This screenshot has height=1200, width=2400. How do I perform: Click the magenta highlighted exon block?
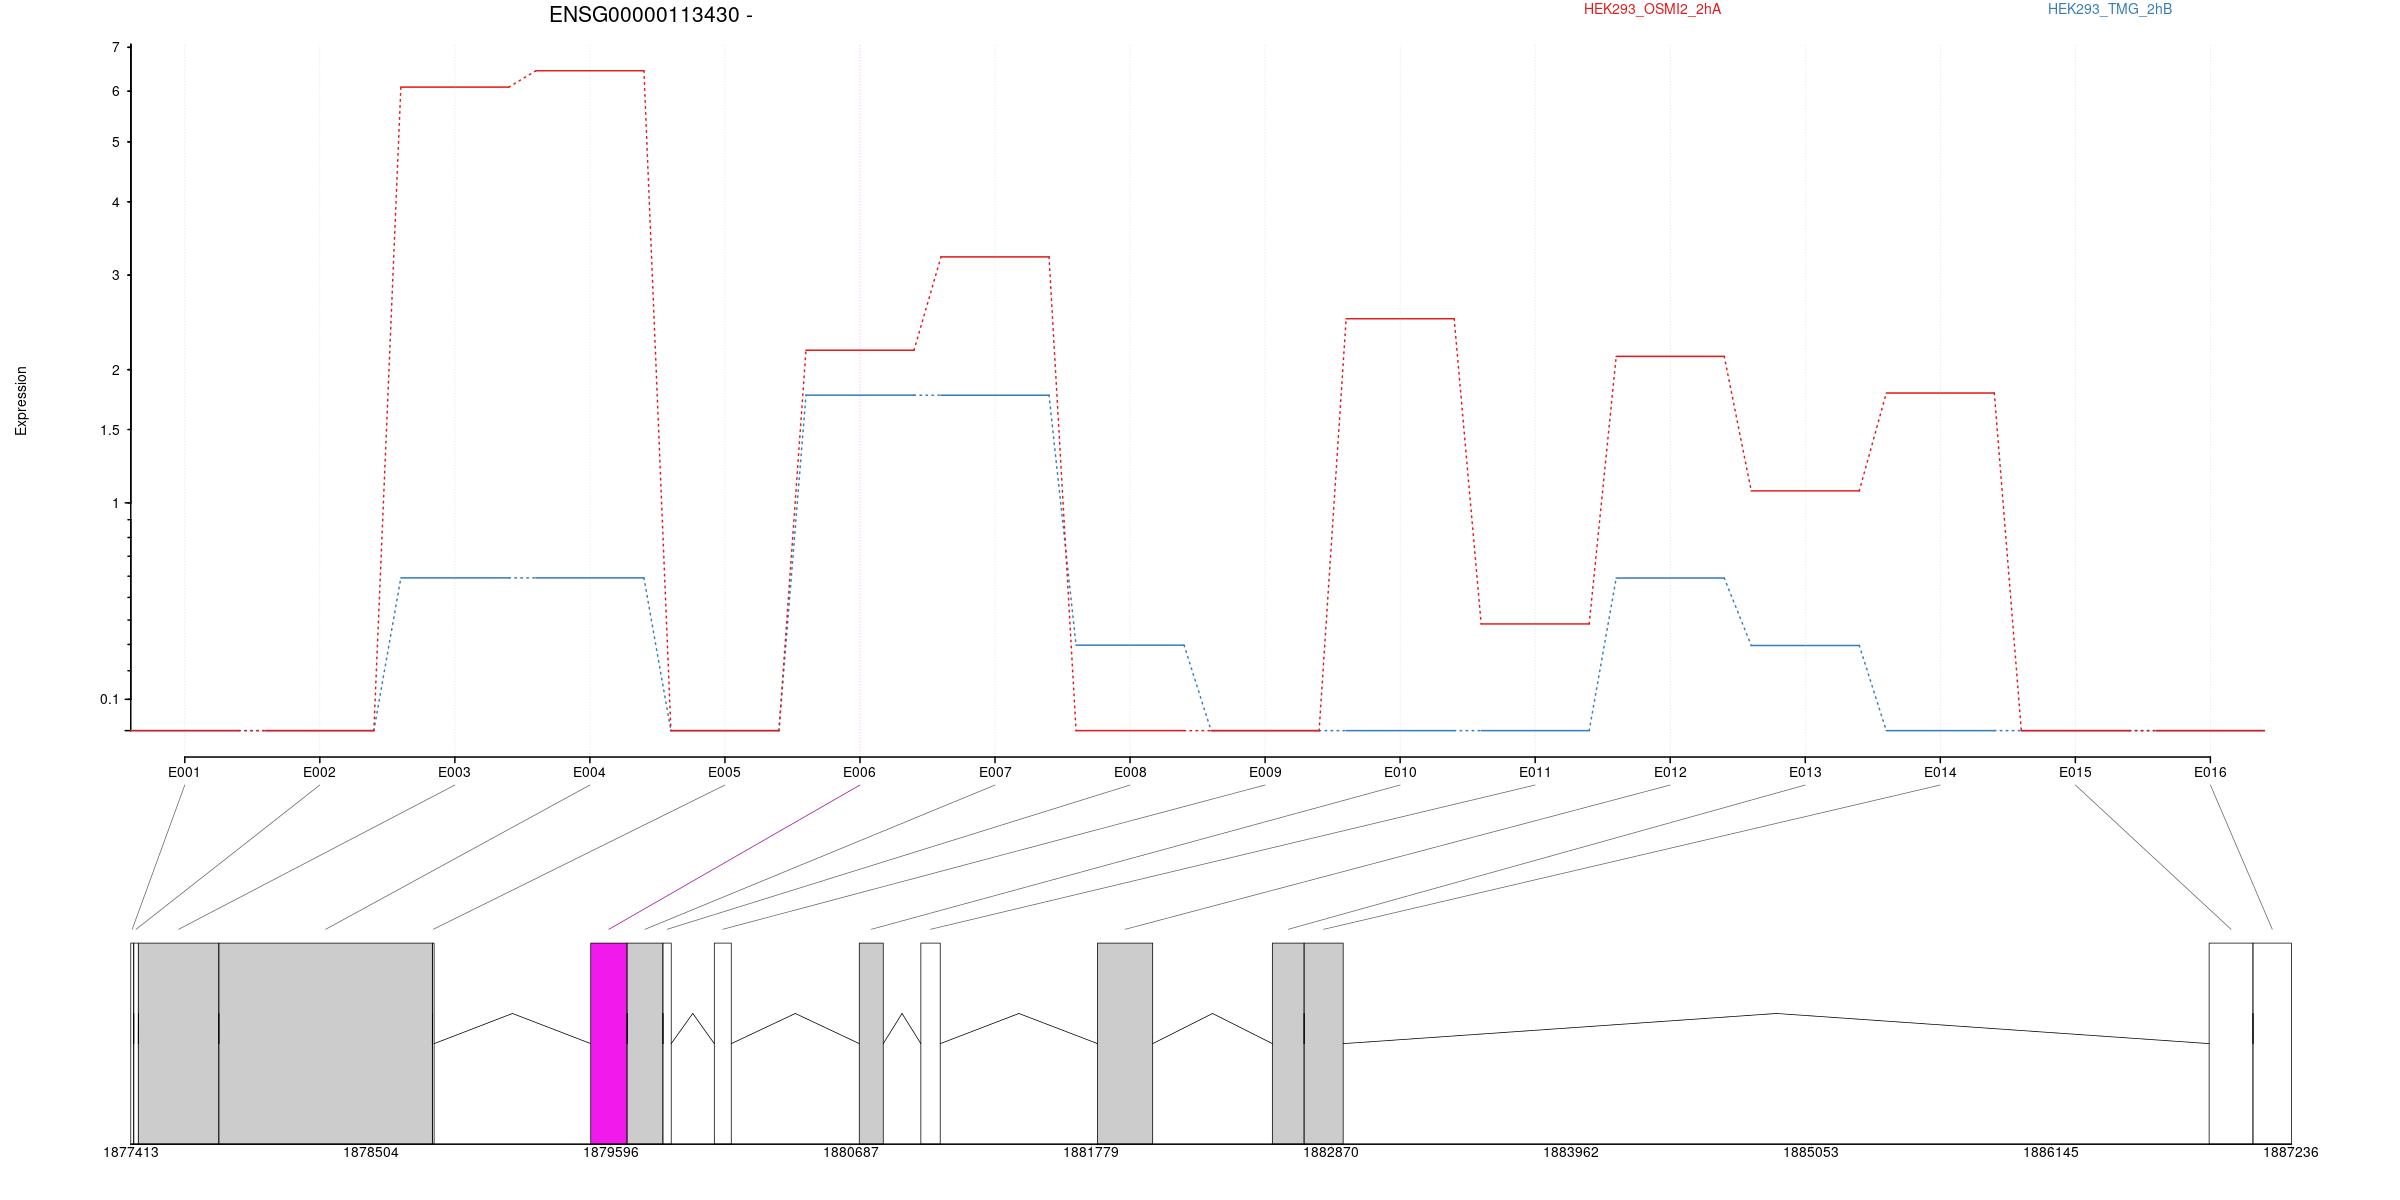click(609, 1043)
